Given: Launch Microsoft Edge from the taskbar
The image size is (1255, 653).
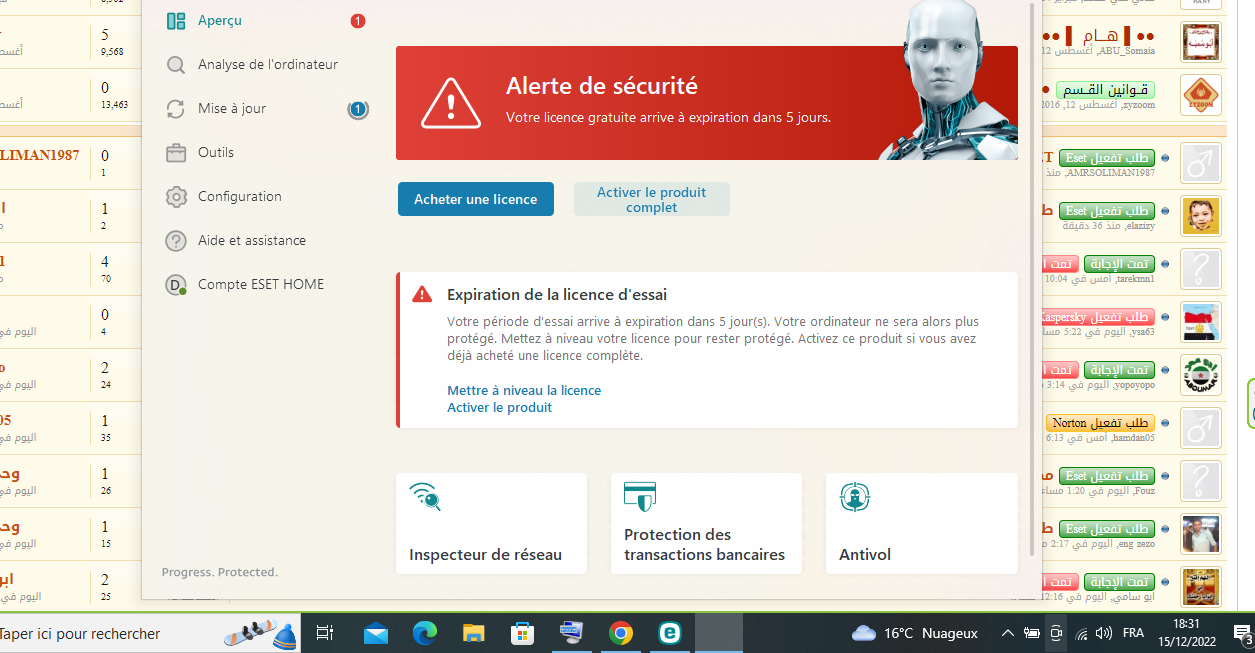Looking at the screenshot, I should [425, 633].
